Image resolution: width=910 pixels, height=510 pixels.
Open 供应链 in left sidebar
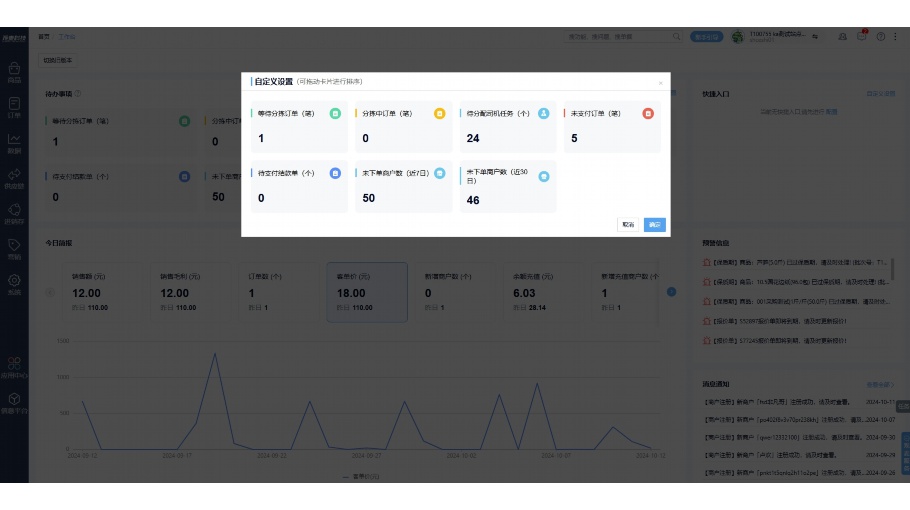coord(15,179)
